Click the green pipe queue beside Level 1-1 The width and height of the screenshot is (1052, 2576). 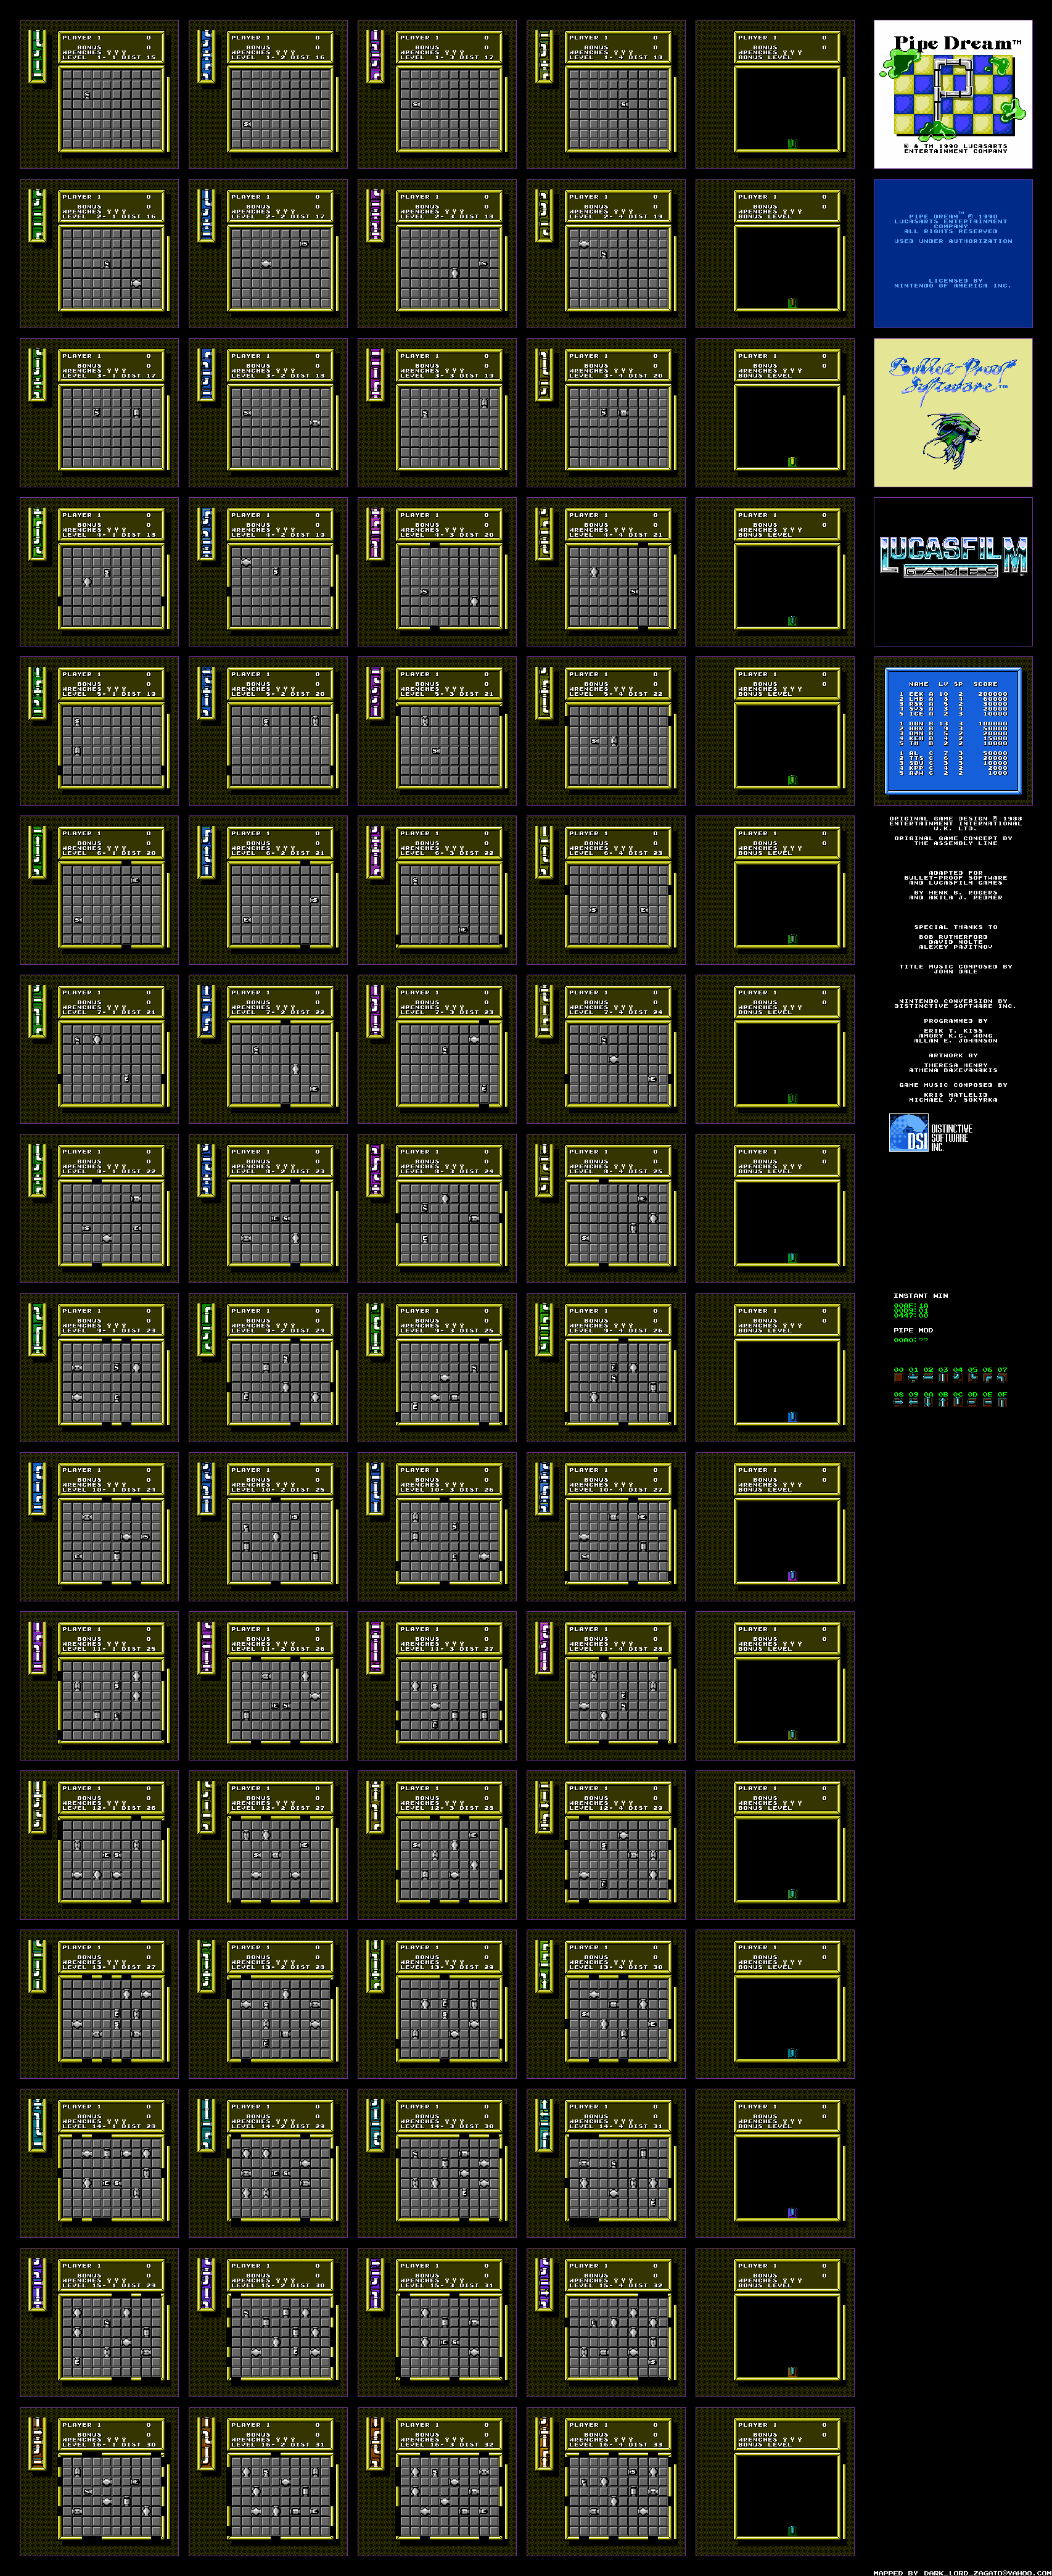(37, 56)
